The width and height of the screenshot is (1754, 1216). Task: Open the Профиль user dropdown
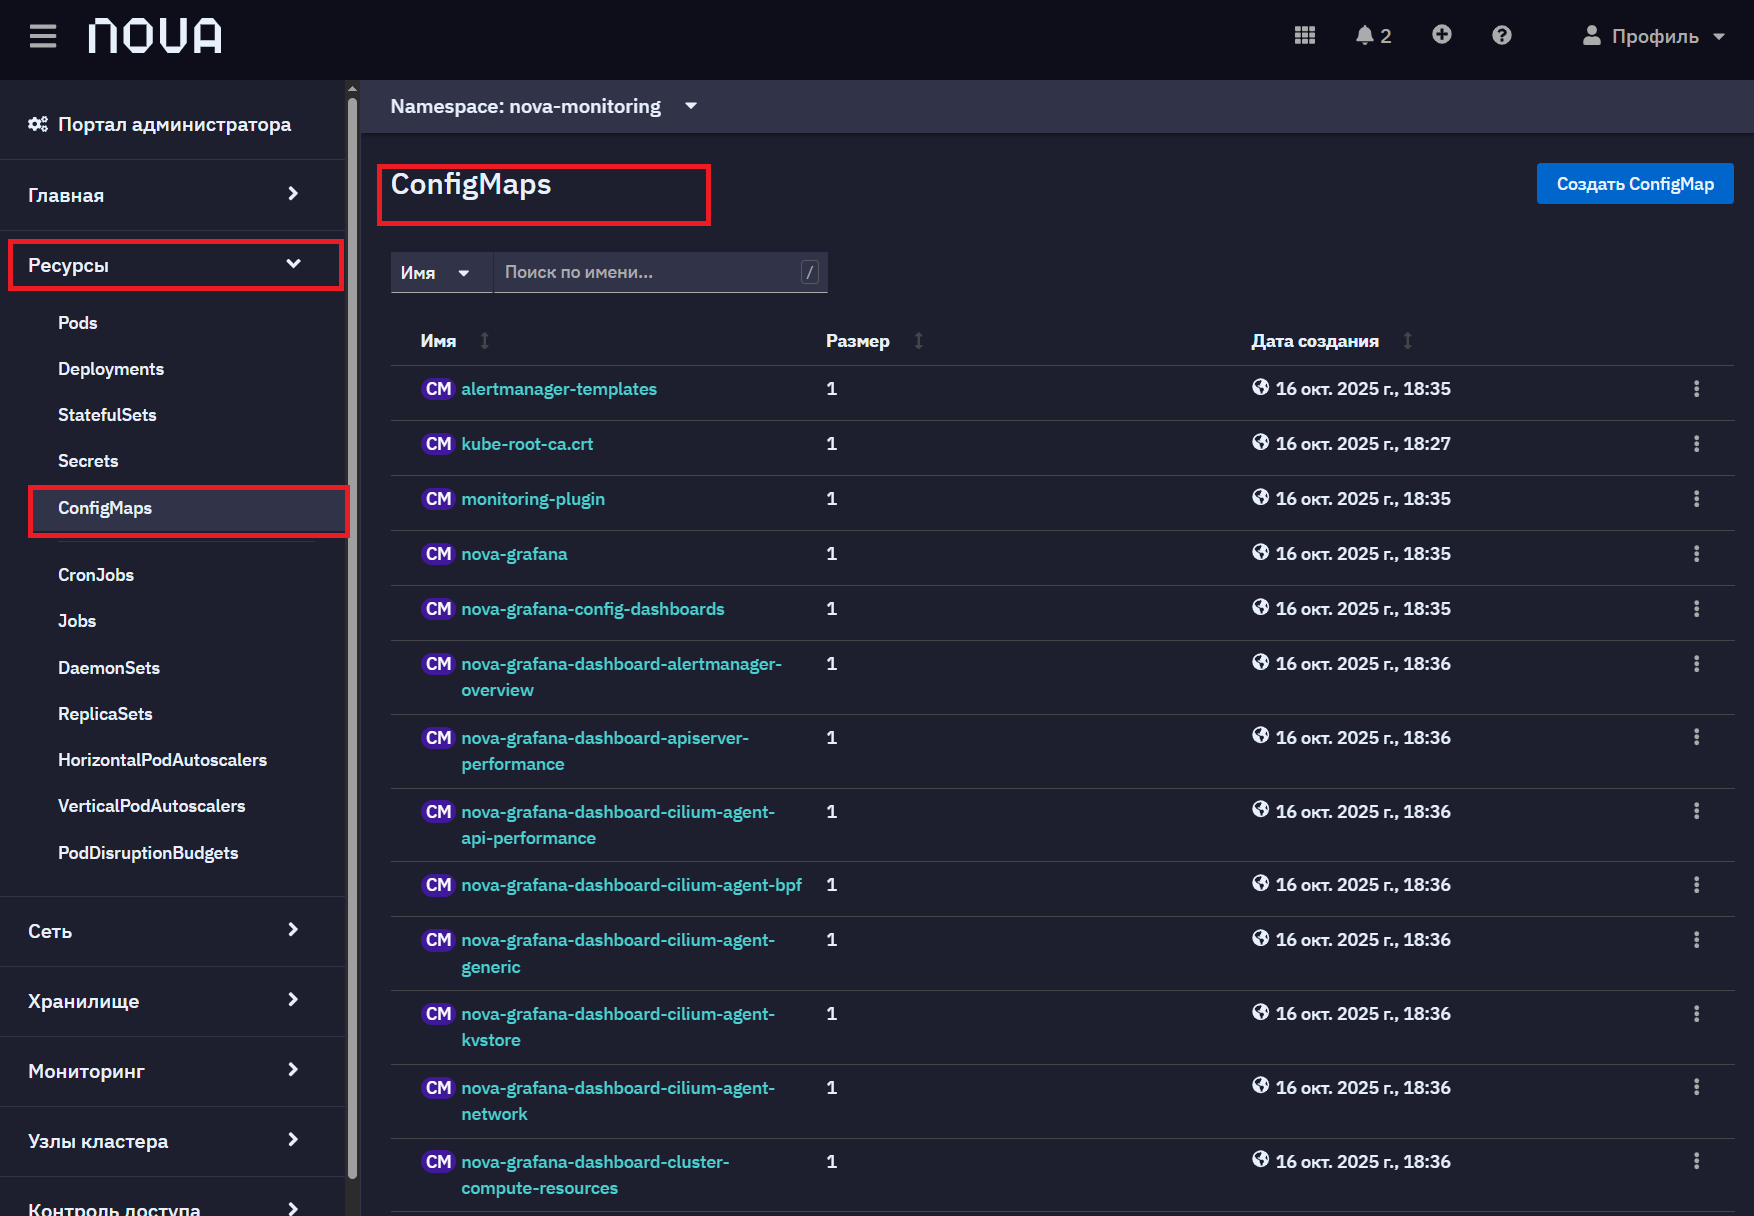tap(1653, 36)
